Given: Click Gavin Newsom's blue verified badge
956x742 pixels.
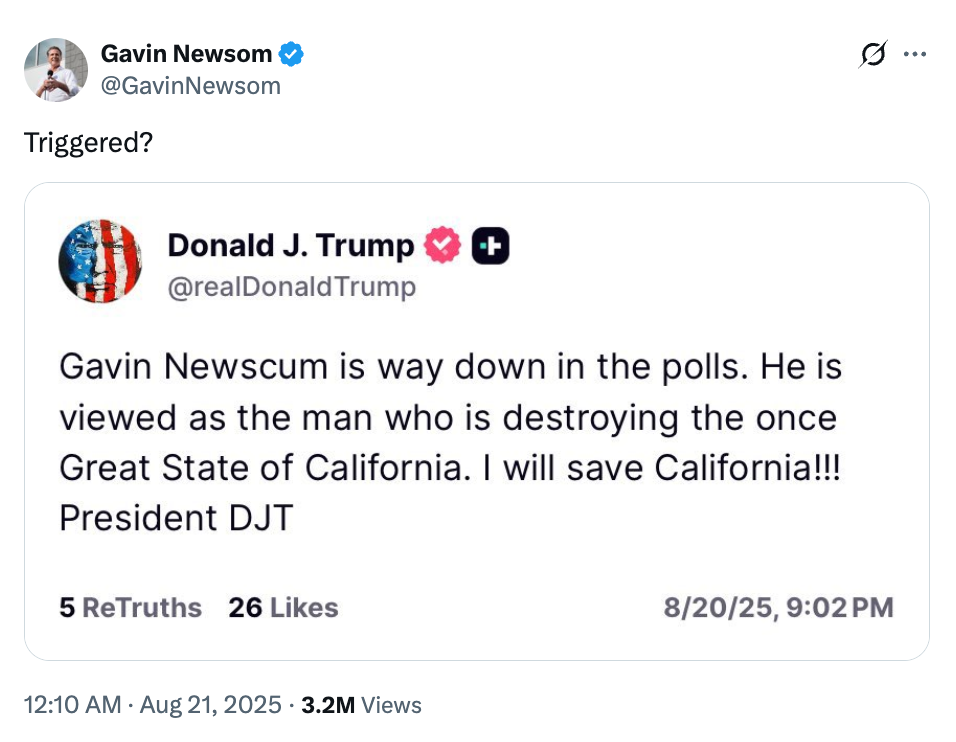Looking at the screenshot, I should pyautogui.click(x=291, y=55).
